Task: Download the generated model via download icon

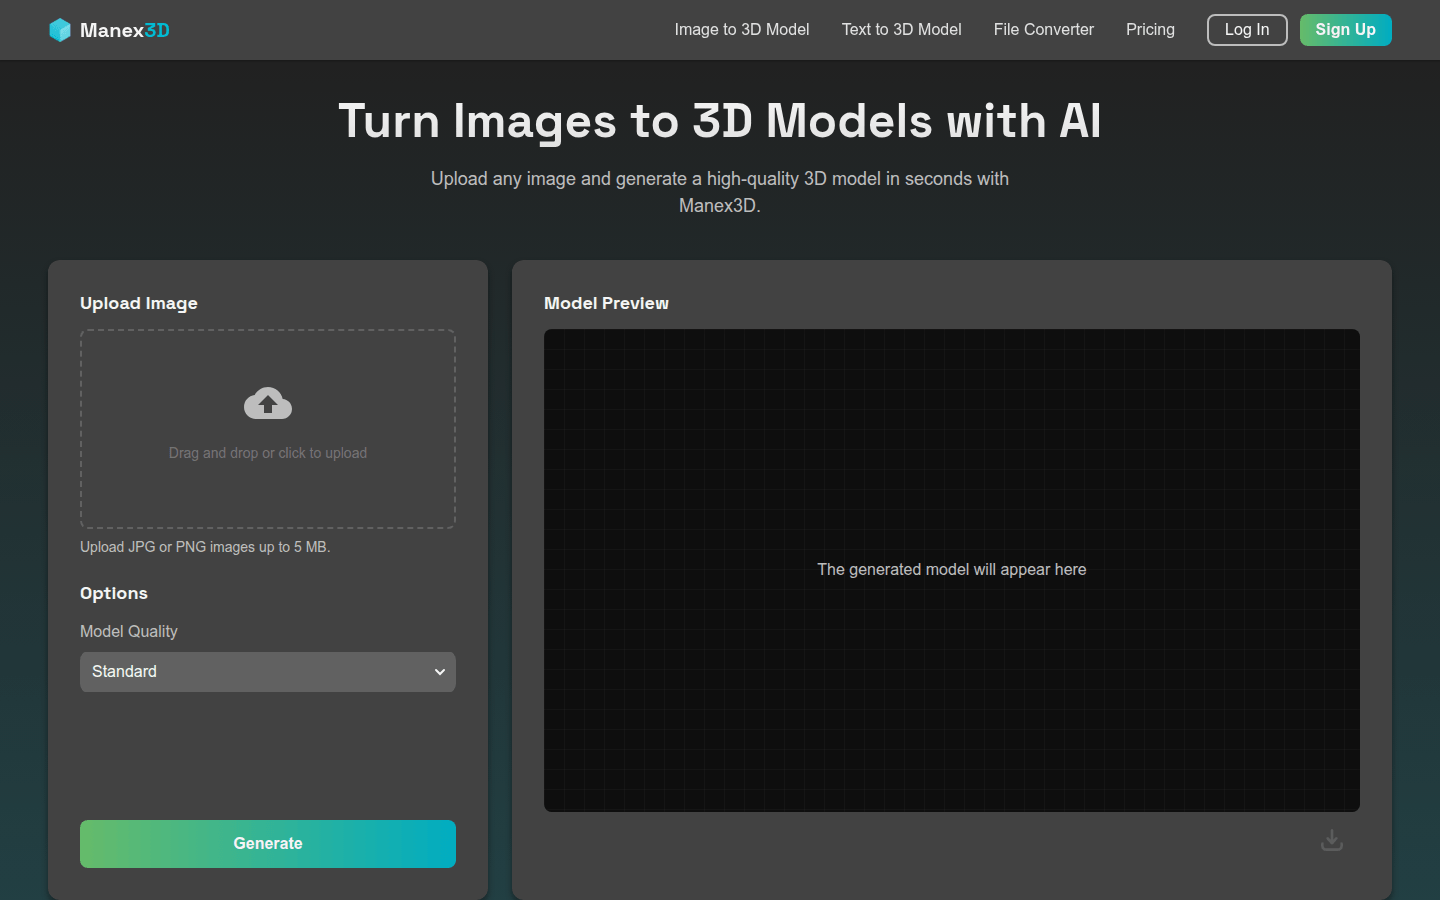Action: pyautogui.click(x=1331, y=840)
